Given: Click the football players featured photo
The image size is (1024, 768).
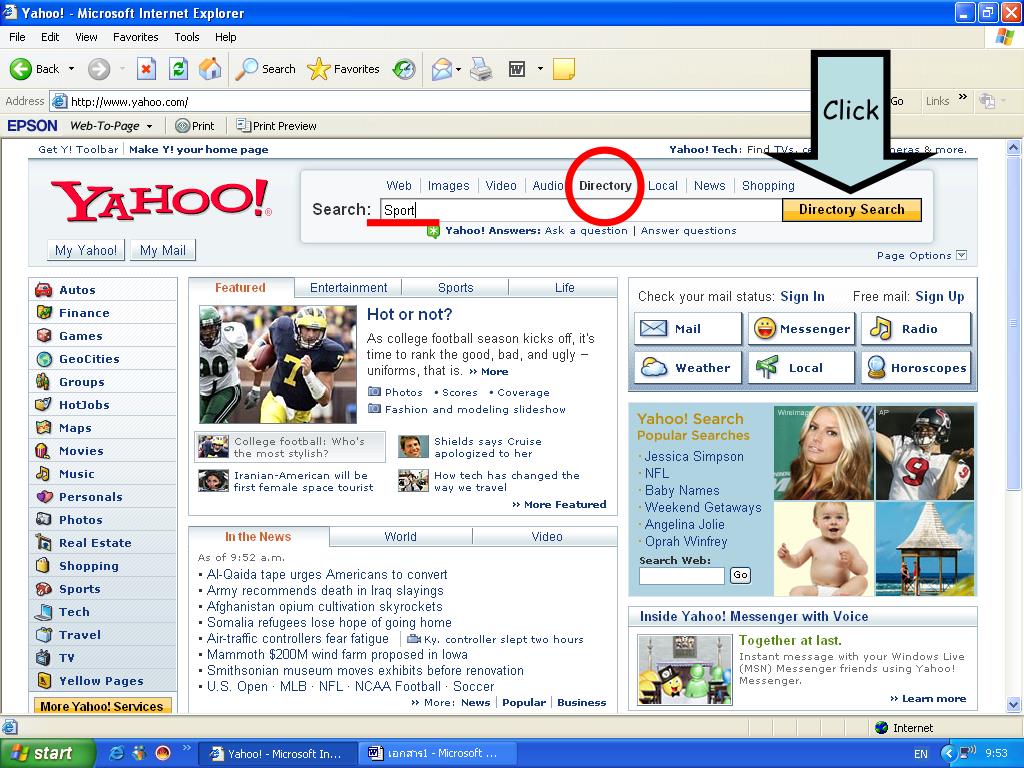Looking at the screenshot, I should (278, 364).
